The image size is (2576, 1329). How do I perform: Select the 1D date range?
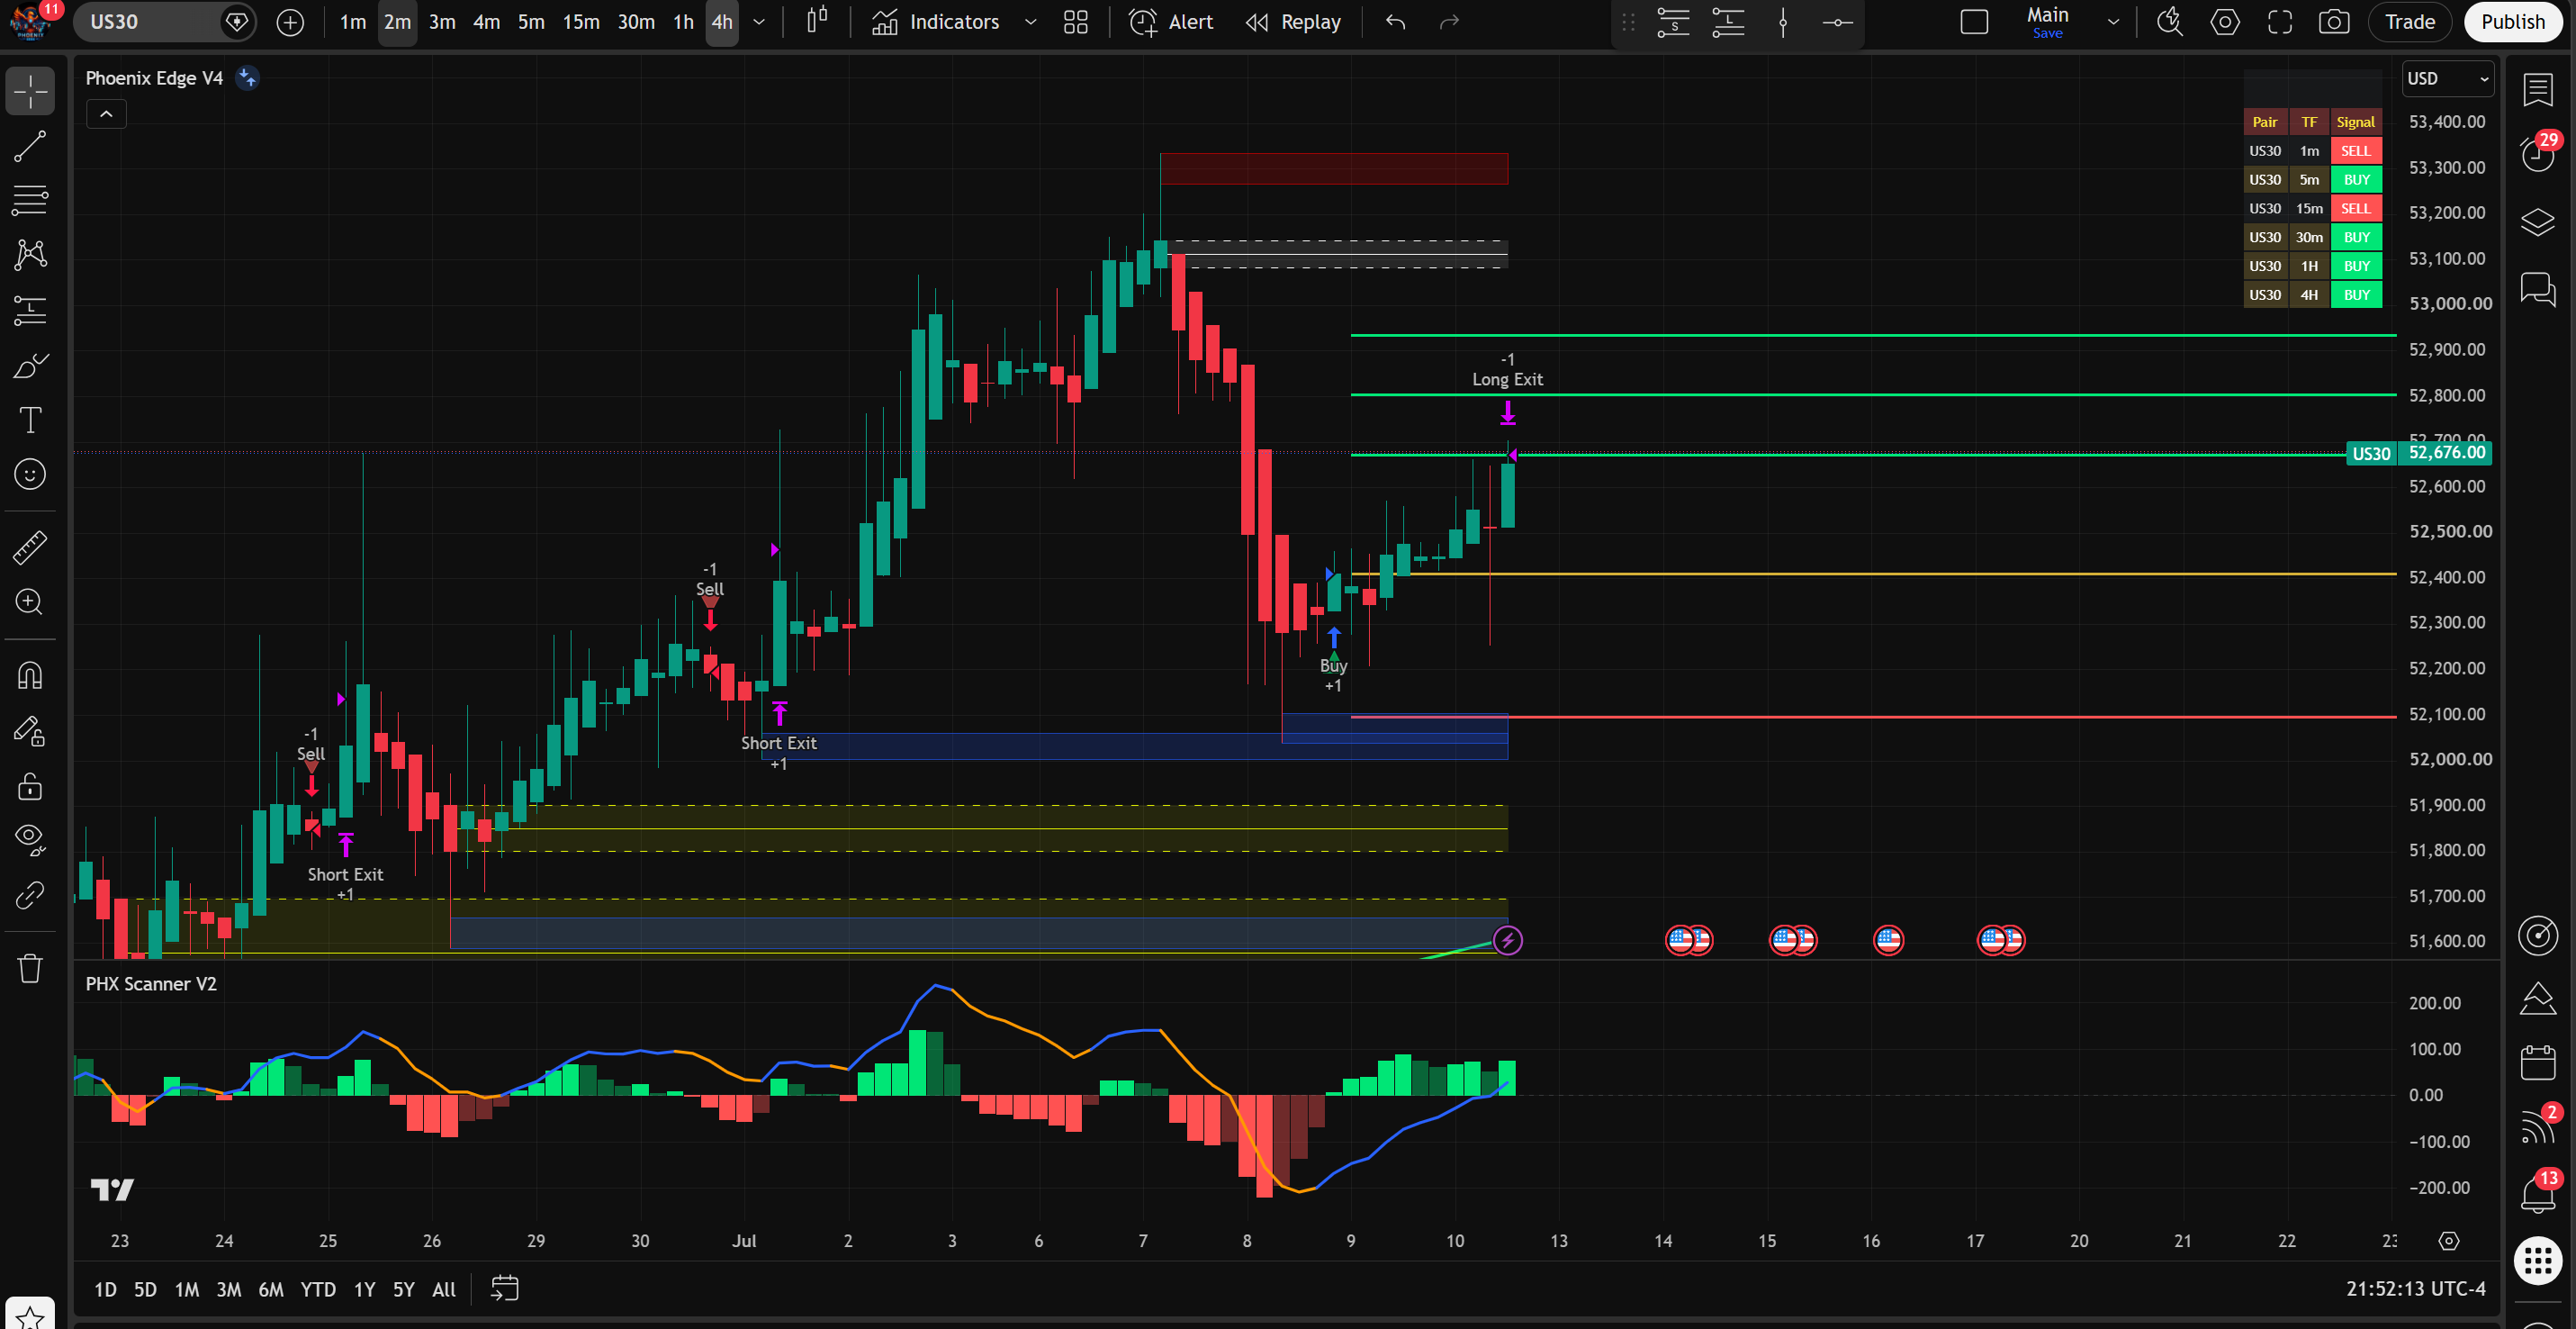tap(105, 1289)
